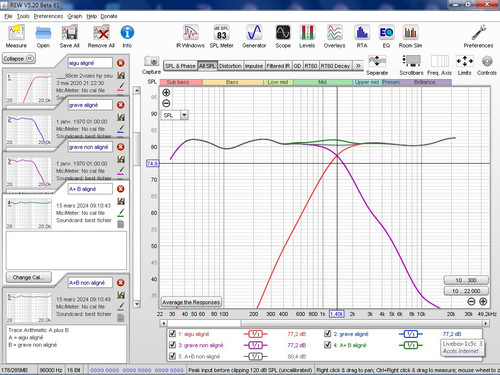This screenshot has width=500, height=375.
Task: Set frequency range to 10 .. 22 000
Action: (466, 291)
